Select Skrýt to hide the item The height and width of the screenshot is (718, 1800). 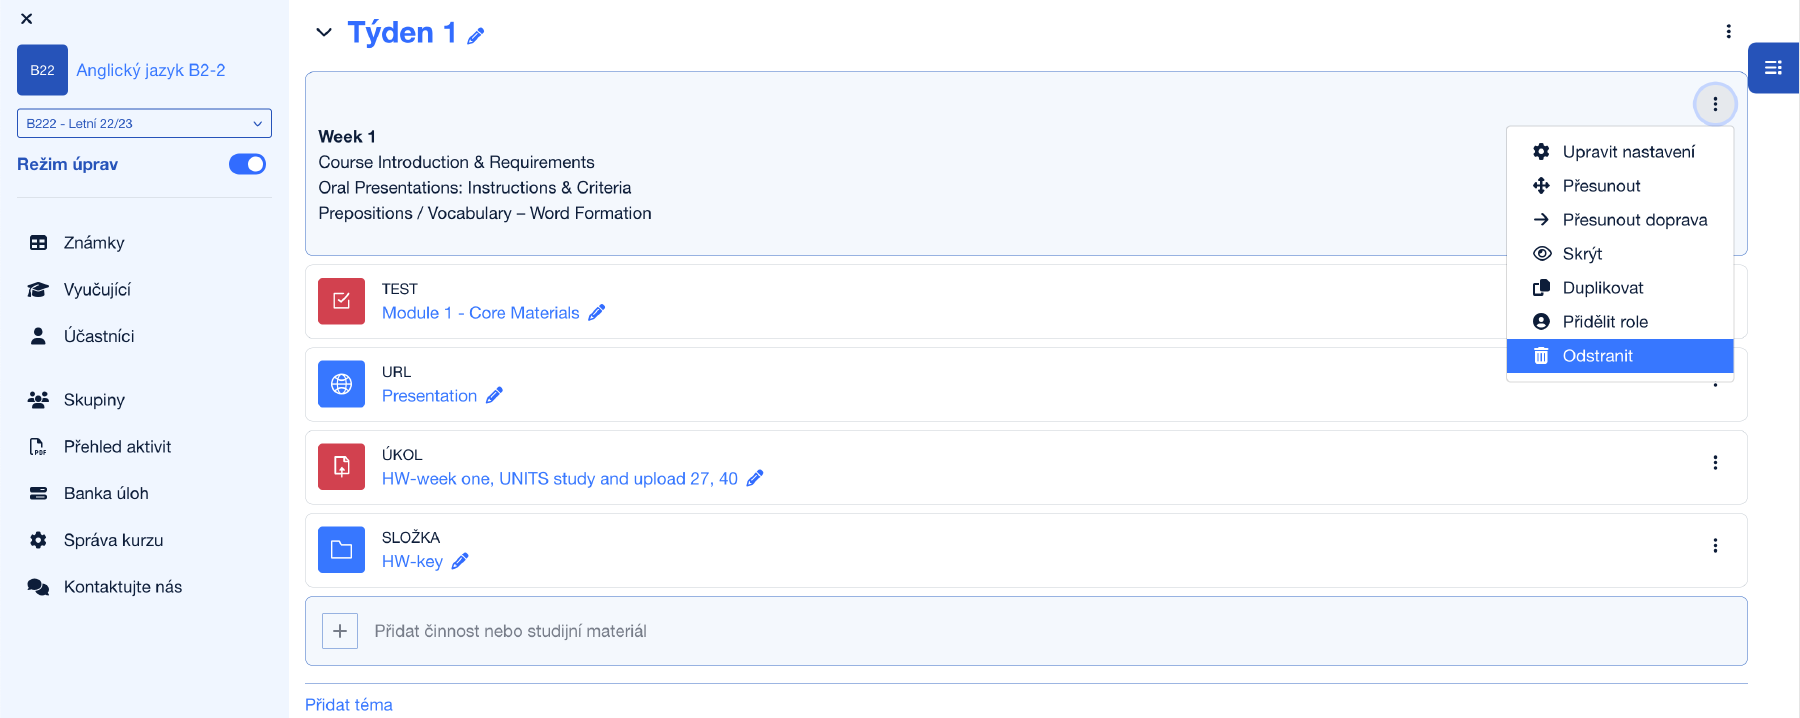[1582, 254]
